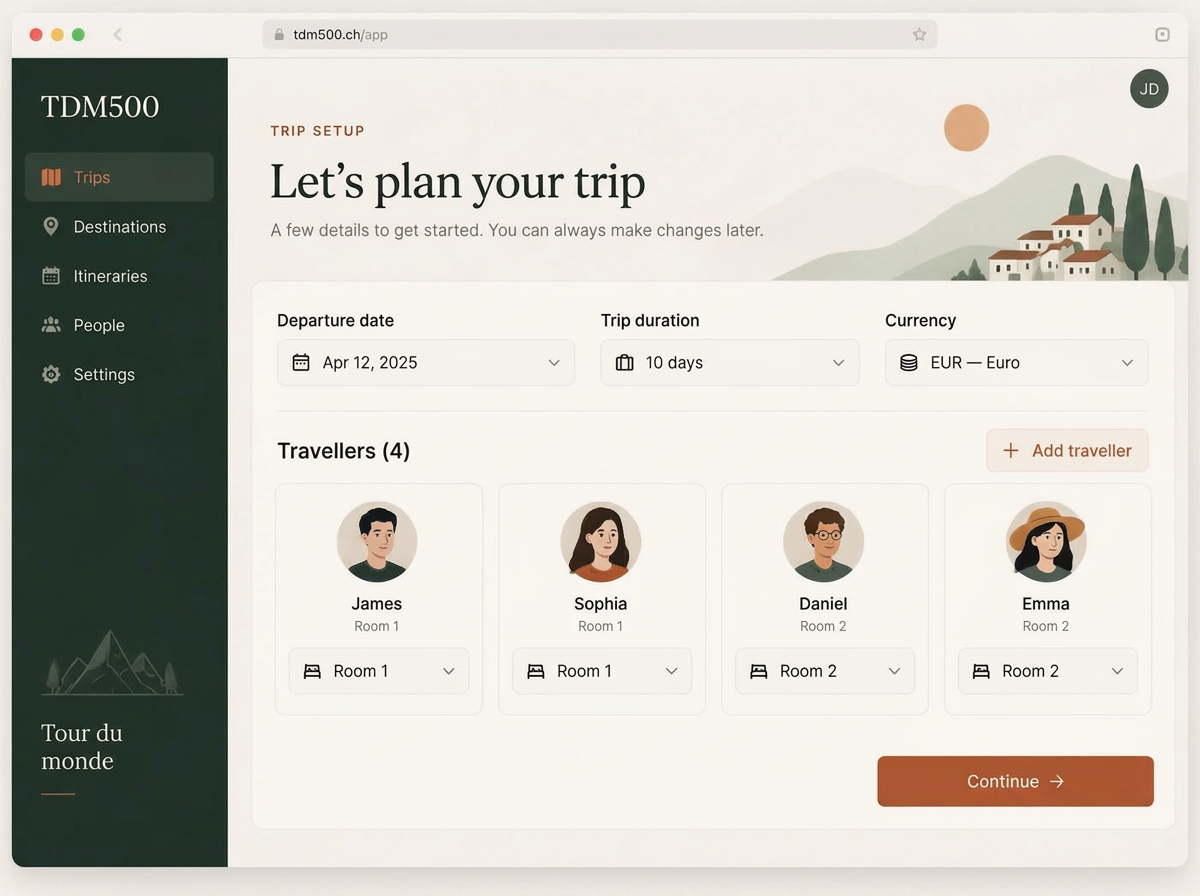This screenshot has height=896, width=1200.
Task: Click the People group icon
Action: [51, 325]
